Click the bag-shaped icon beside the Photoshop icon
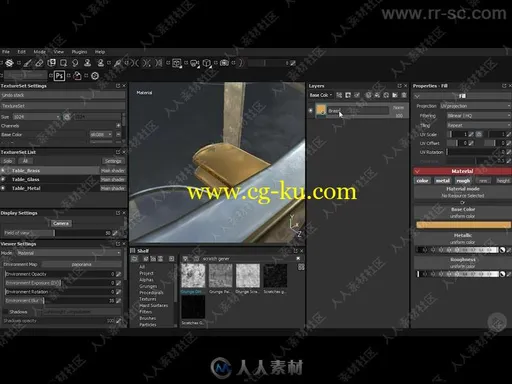The width and height of the screenshot is (512, 384). point(77,76)
